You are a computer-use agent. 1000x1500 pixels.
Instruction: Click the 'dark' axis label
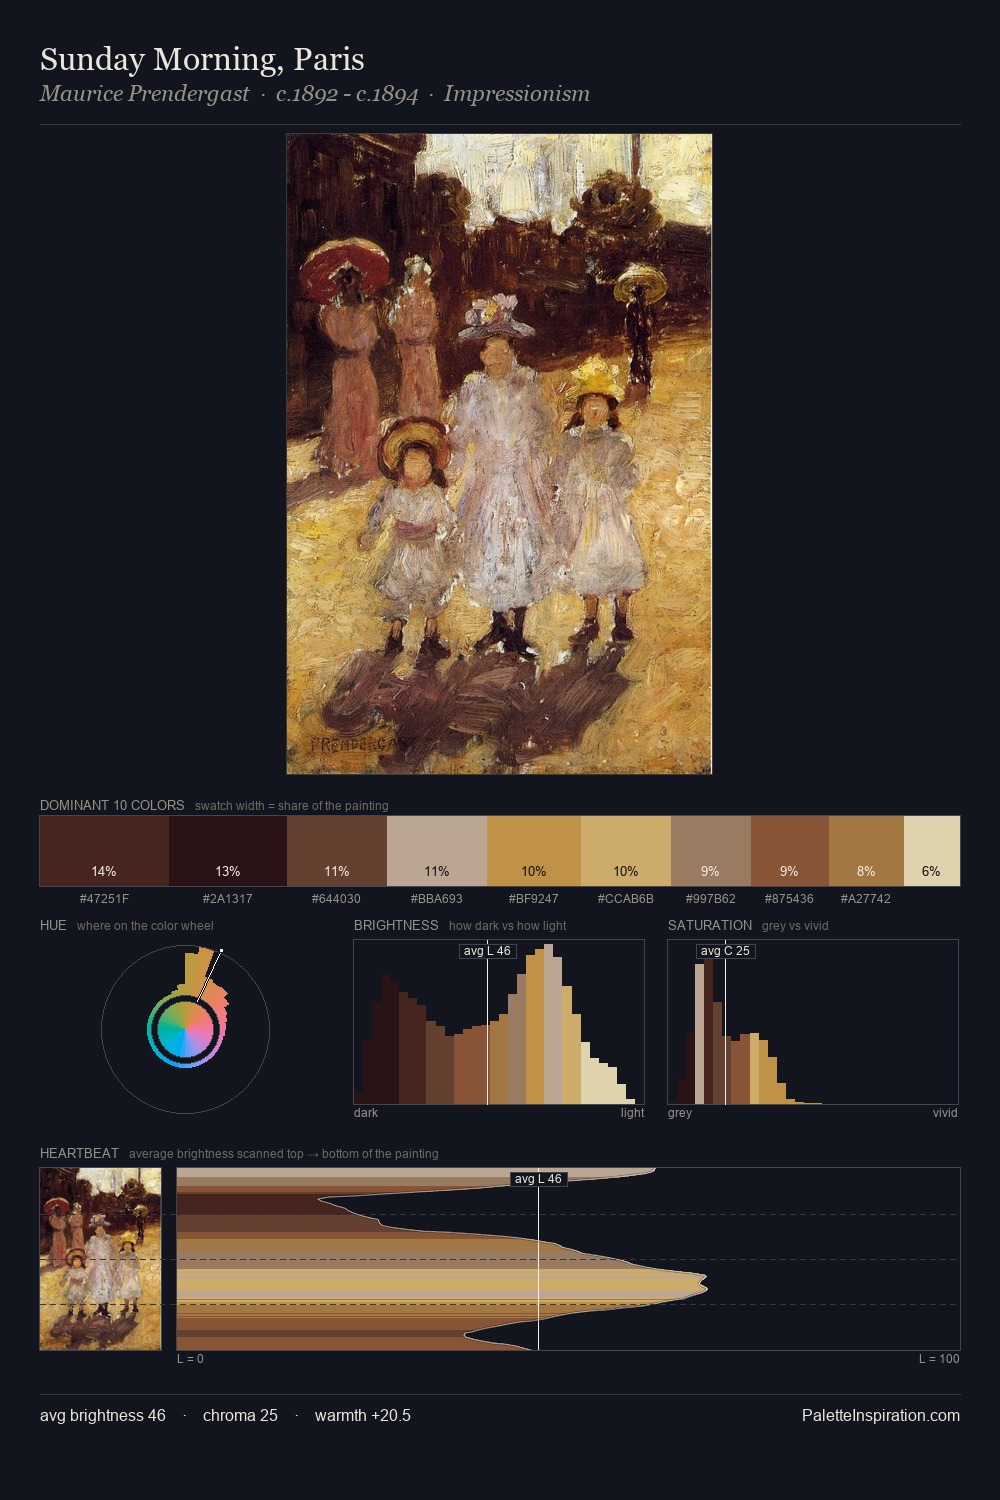pos(366,1113)
